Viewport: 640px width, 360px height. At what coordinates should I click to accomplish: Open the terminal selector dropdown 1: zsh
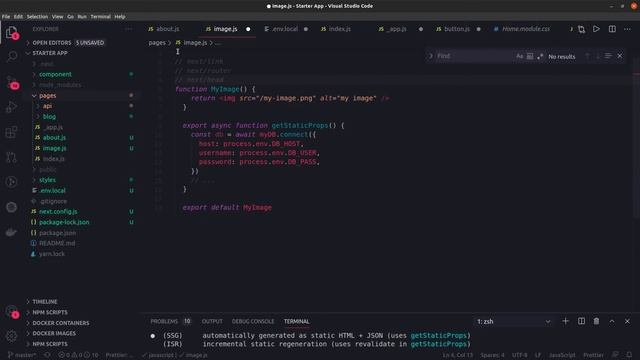click(513, 322)
